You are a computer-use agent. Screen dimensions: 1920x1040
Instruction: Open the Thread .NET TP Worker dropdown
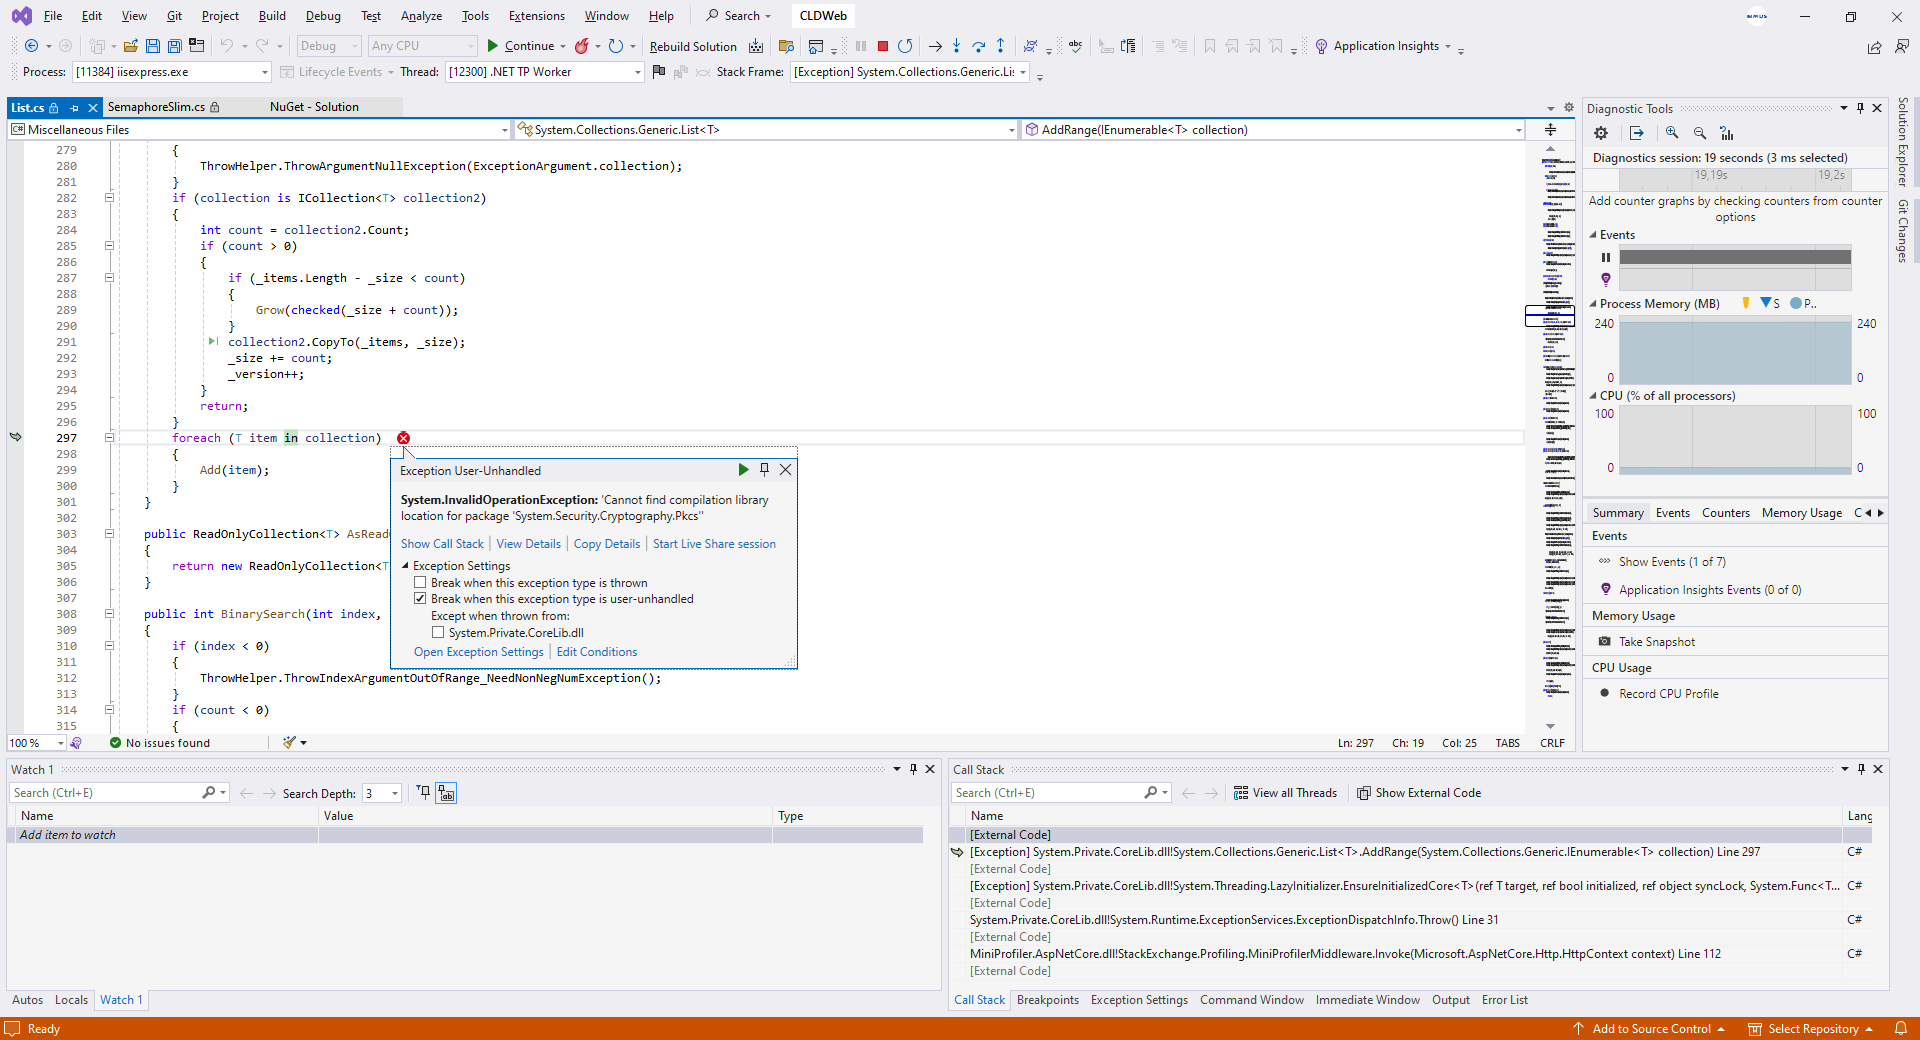tap(637, 72)
